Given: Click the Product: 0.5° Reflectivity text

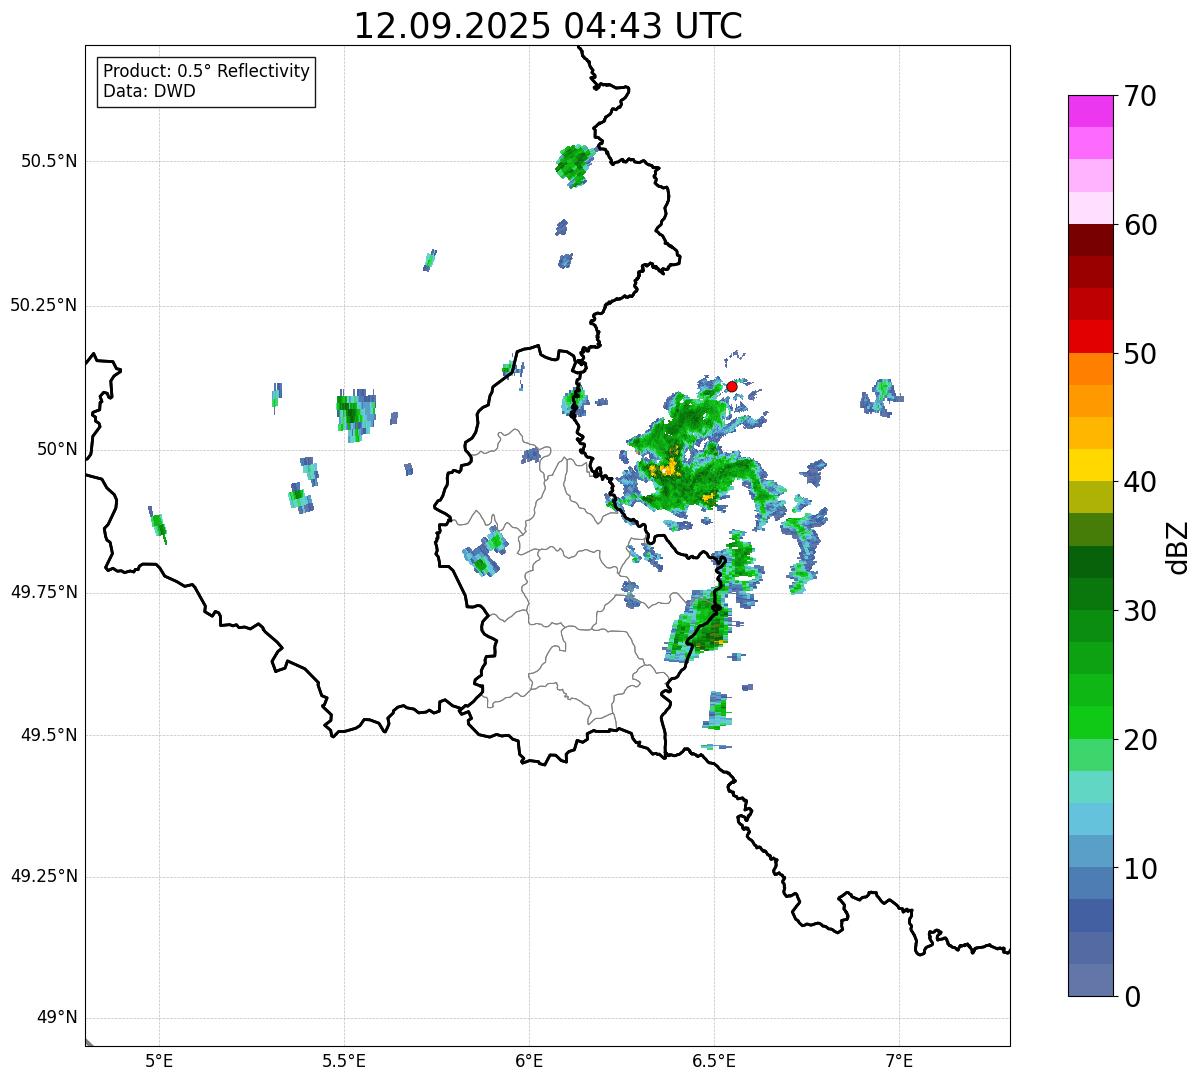Looking at the screenshot, I should (206, 72).
